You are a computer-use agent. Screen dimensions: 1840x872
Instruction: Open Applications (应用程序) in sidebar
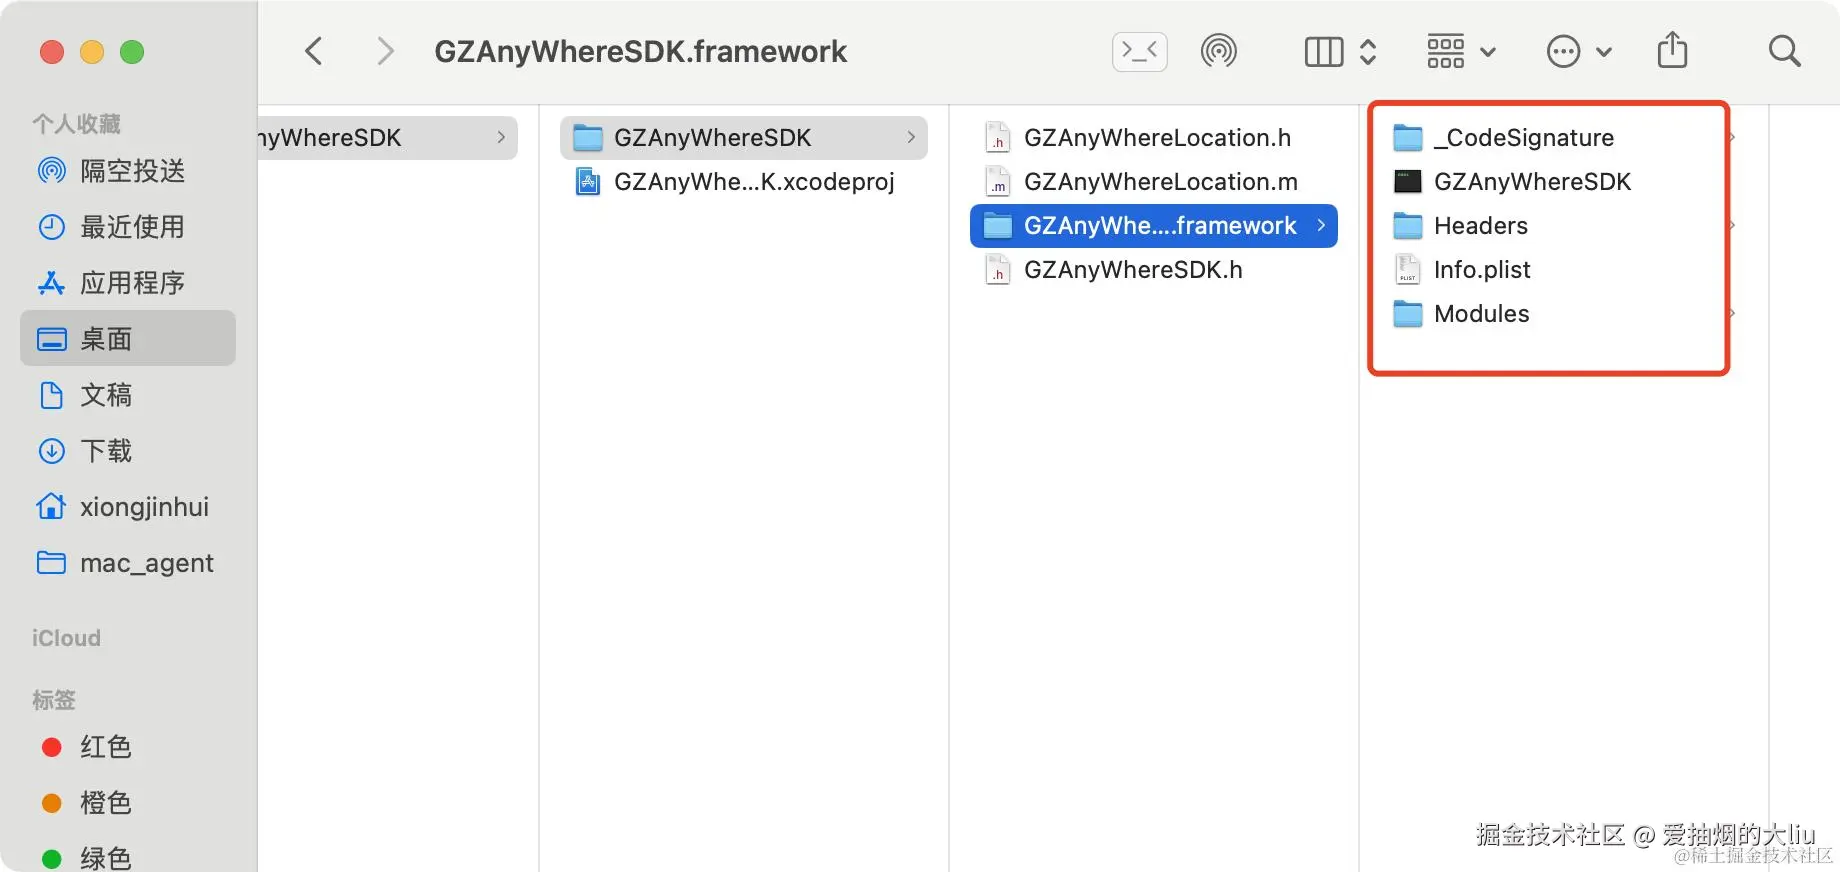click(x=128, y=283)
